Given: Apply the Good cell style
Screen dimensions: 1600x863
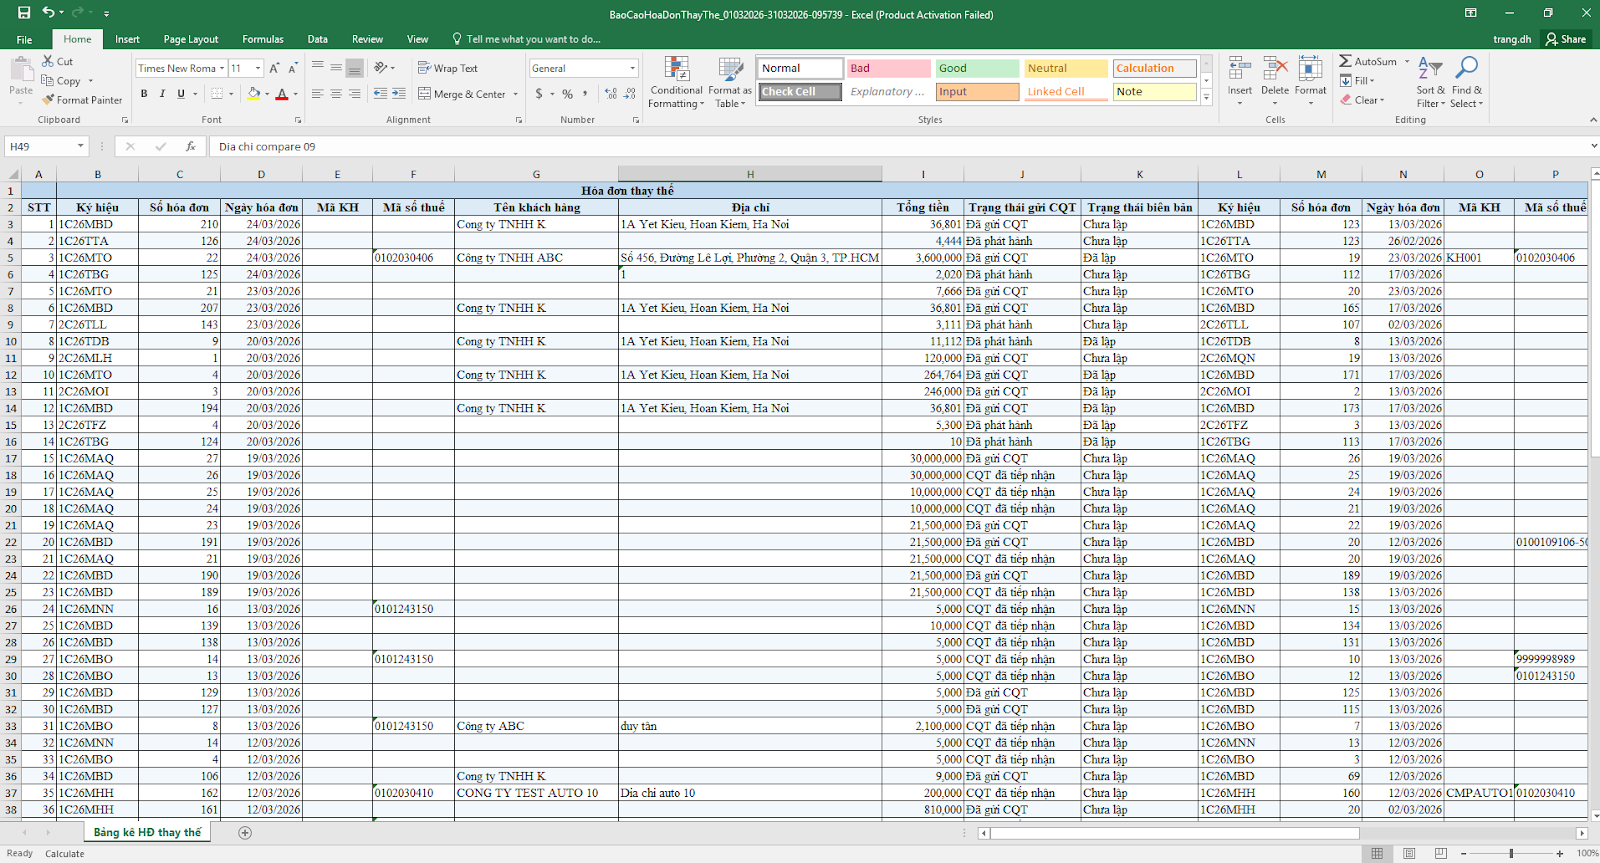Looking at the screenshot, I should [976, 68].
